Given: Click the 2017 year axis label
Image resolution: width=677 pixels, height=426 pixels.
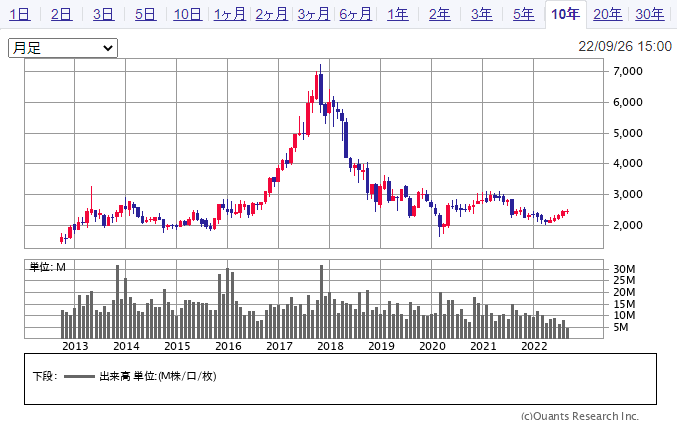Looking at the screenshot, I should click(x=279, y=346).
